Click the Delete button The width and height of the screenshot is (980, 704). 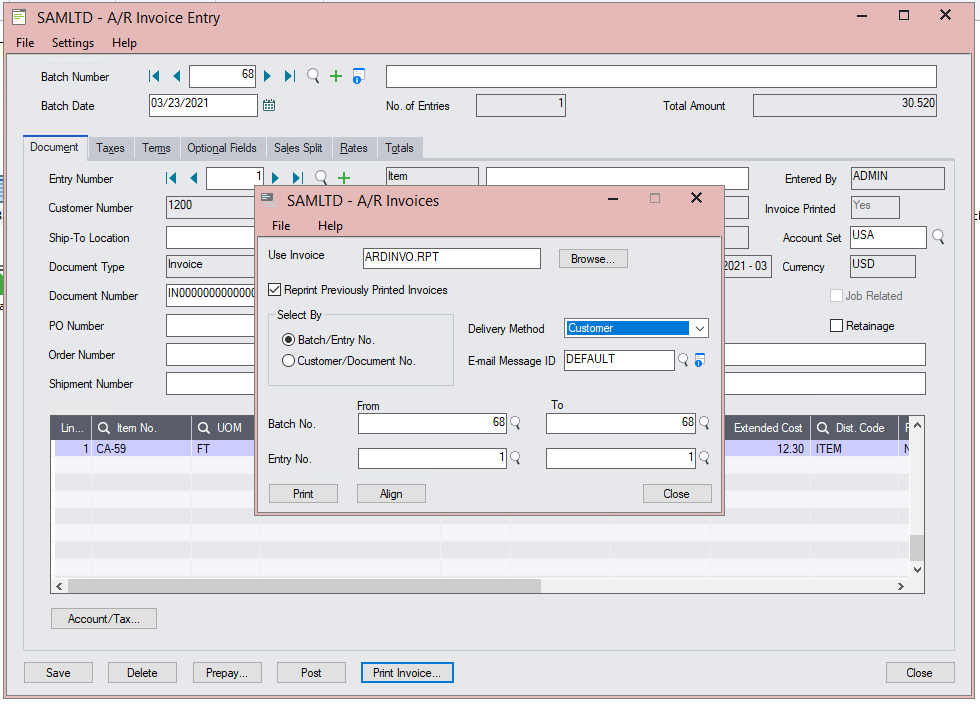point(142,673)
